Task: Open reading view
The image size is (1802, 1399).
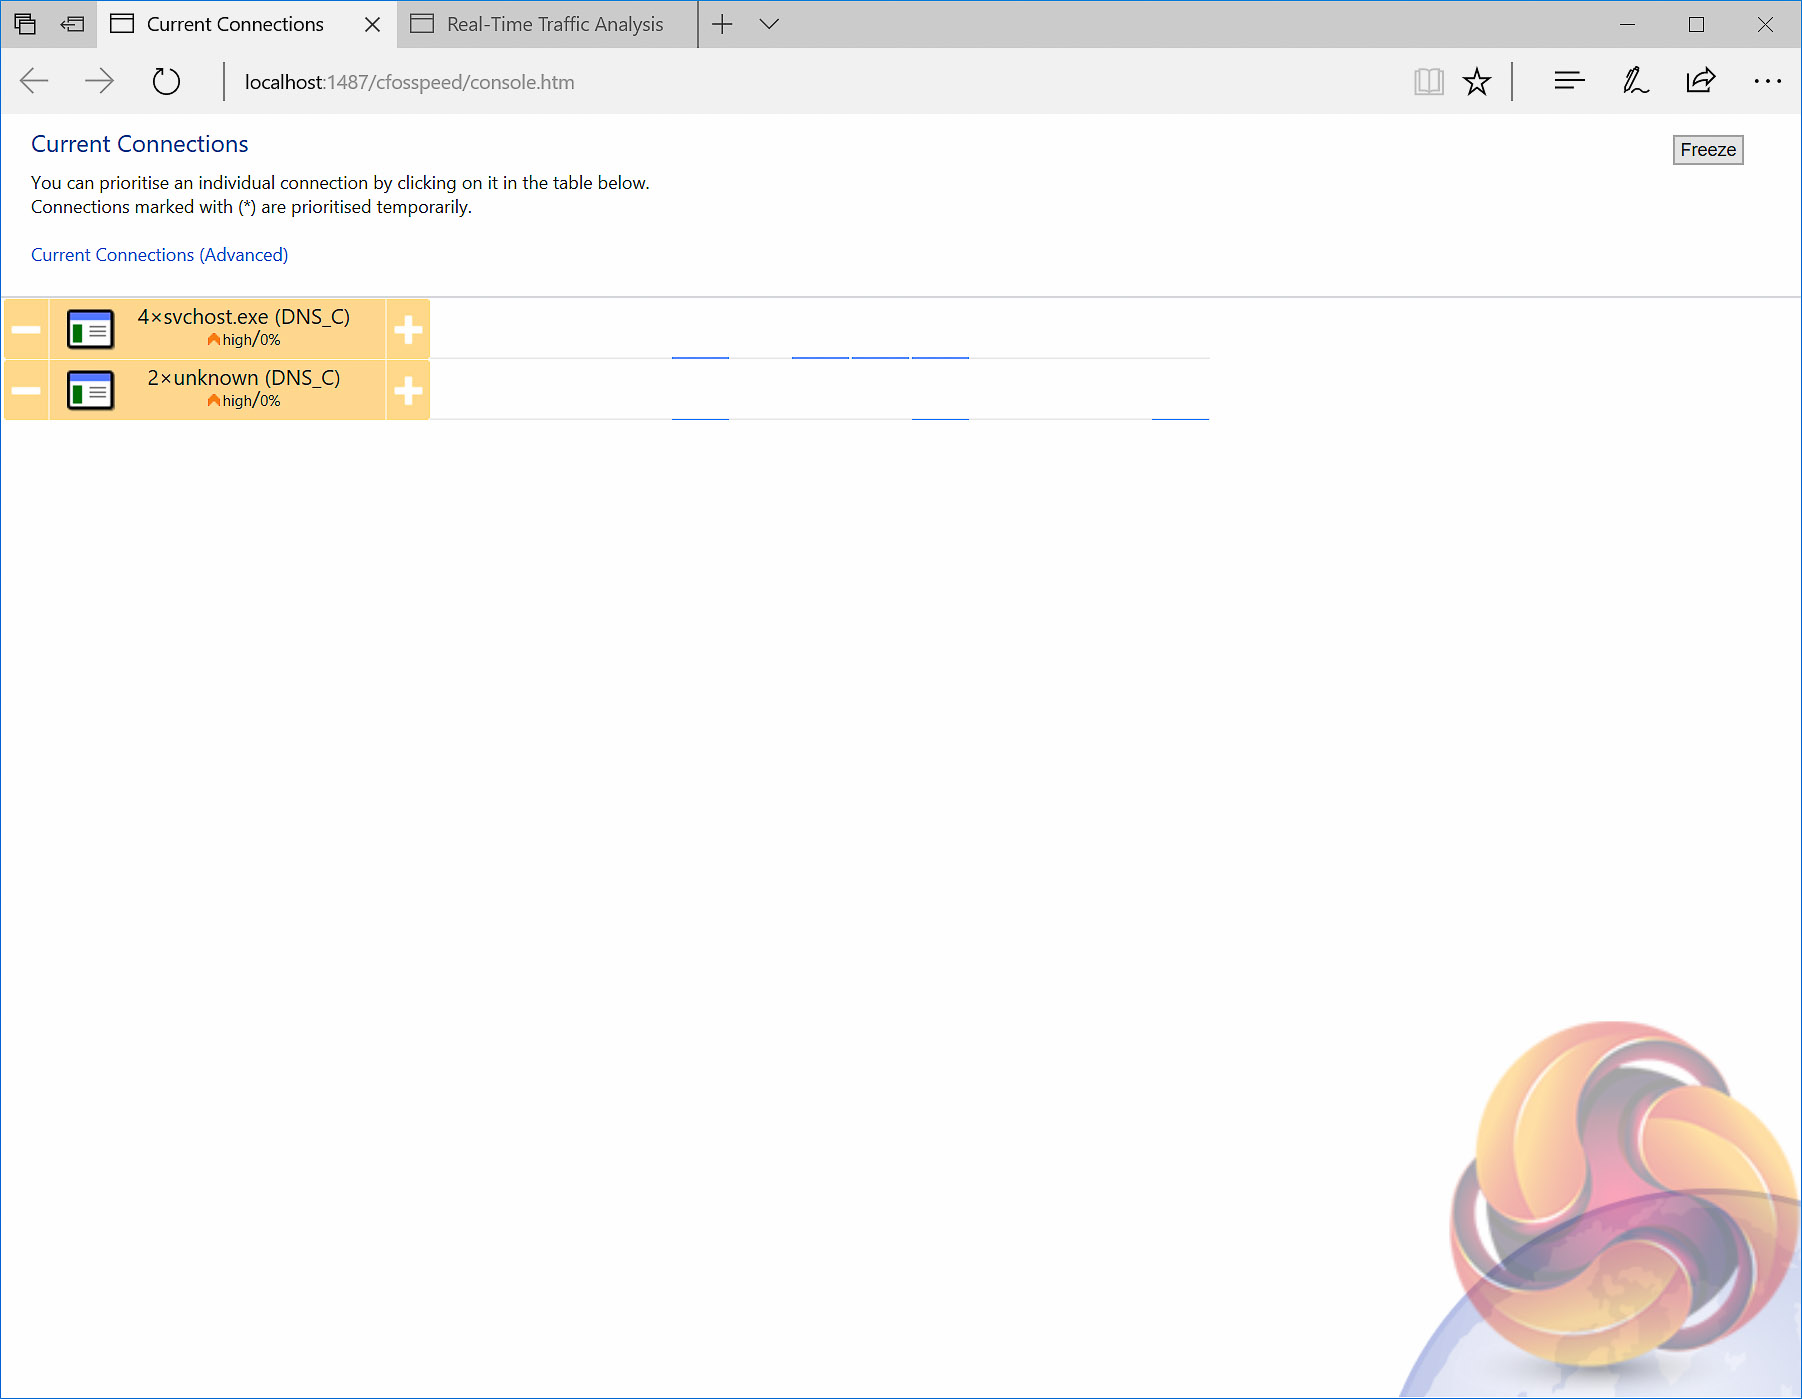Action: point(1429,81)
